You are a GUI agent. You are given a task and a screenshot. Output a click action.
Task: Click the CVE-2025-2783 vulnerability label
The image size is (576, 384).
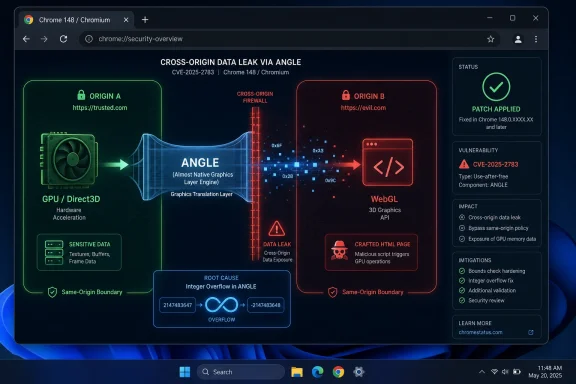495,164
